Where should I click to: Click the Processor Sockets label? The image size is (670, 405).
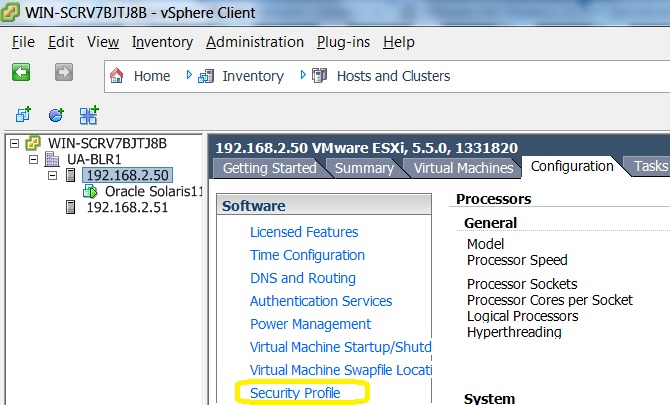coord(522,284)
